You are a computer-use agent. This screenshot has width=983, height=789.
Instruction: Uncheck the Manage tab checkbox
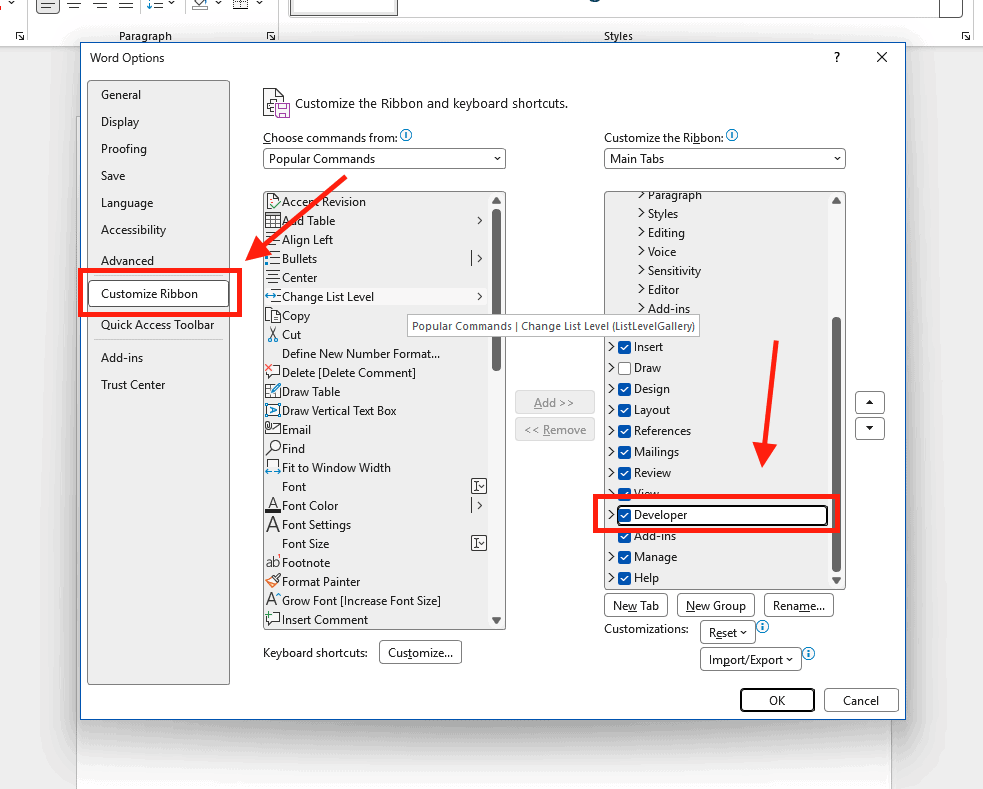tap(624, 557)
